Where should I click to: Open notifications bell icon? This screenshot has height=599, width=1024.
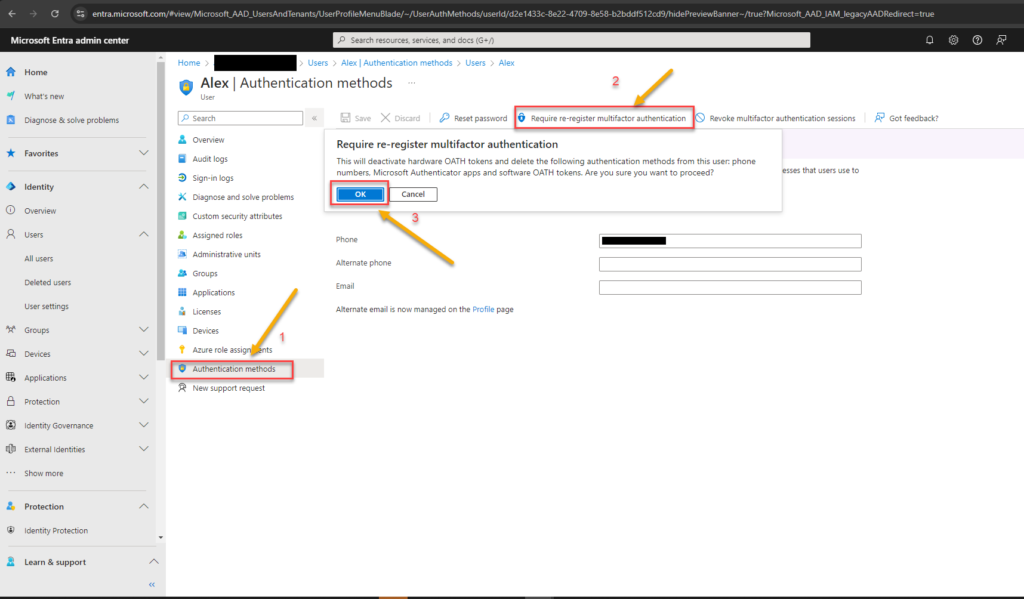[929, 40]
